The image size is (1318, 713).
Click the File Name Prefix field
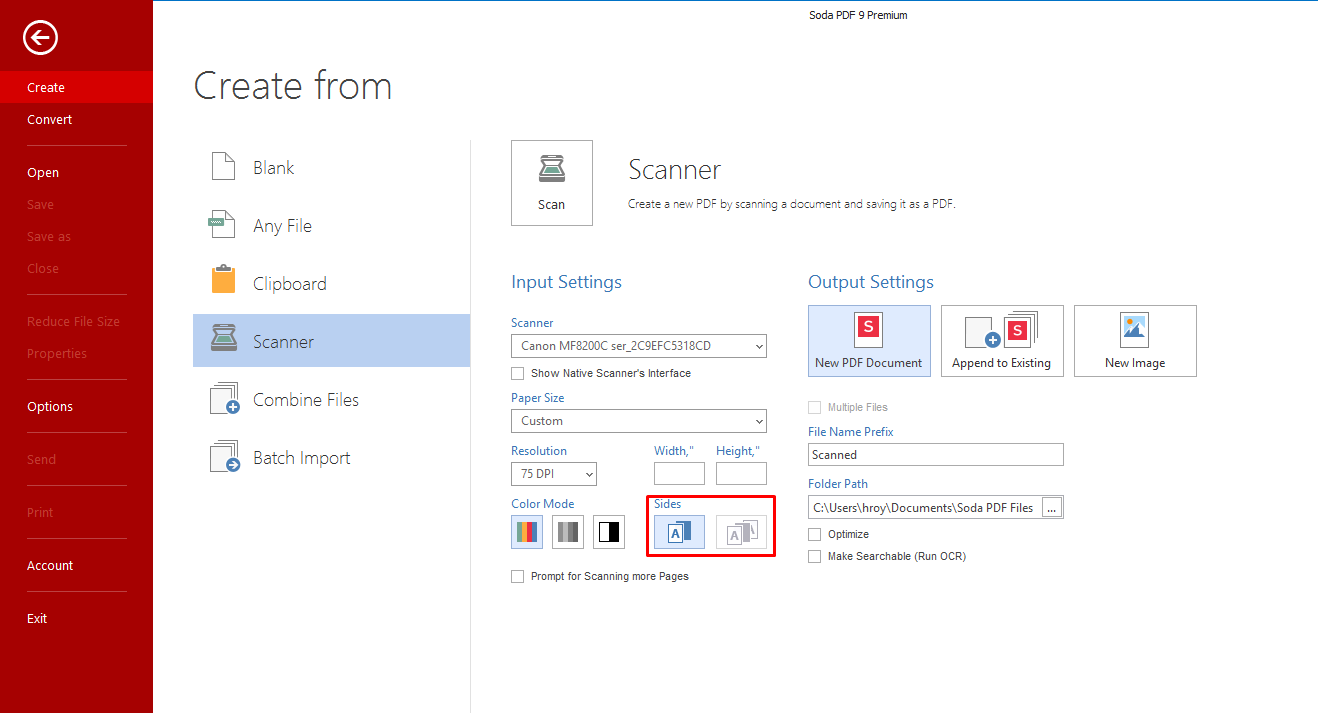click(x=935, y=455)
